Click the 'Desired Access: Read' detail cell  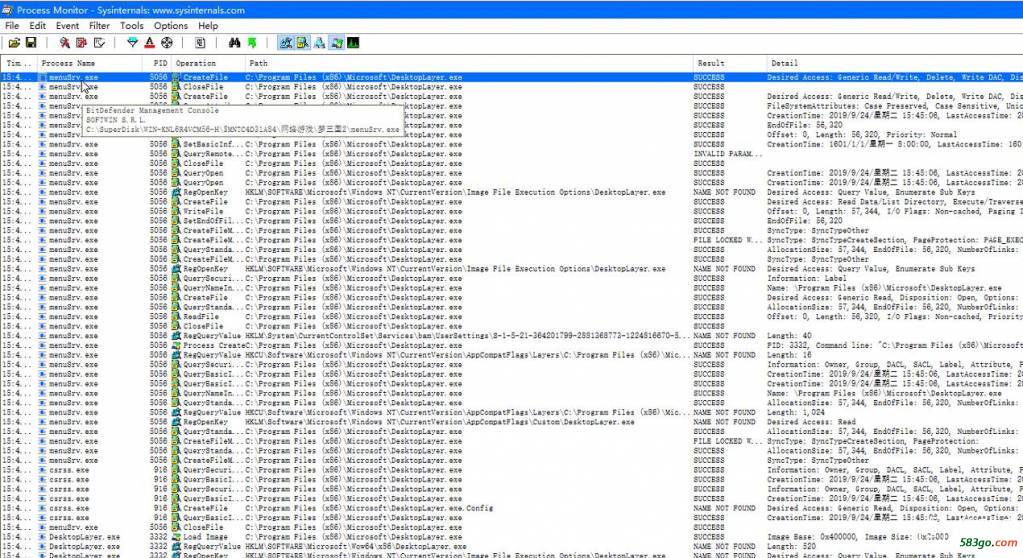pos(811,422)
